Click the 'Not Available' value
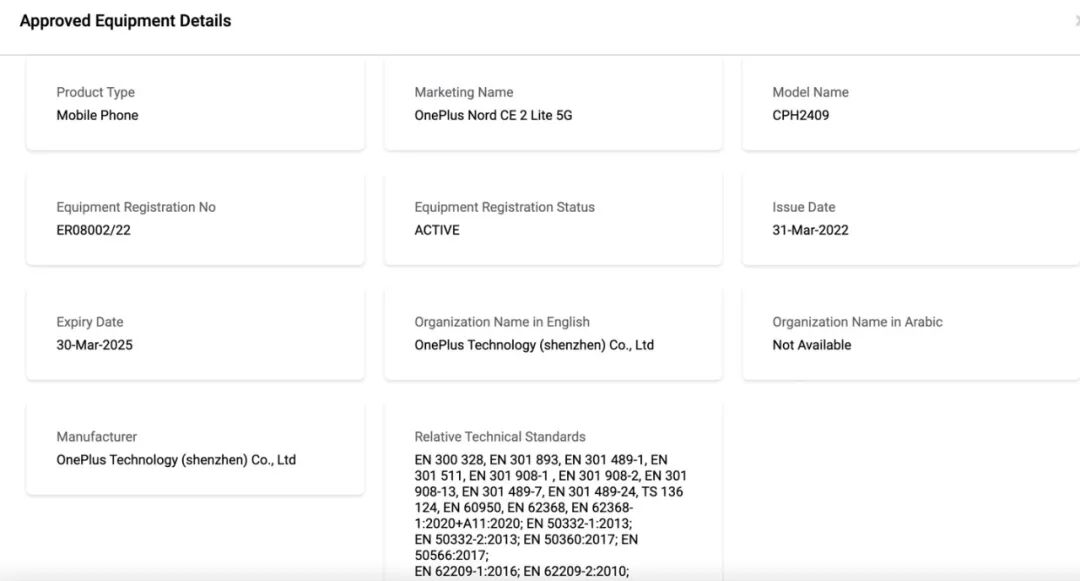This screenshot has height=581, width=1080. pyautogui.click(x=811, y=345)
